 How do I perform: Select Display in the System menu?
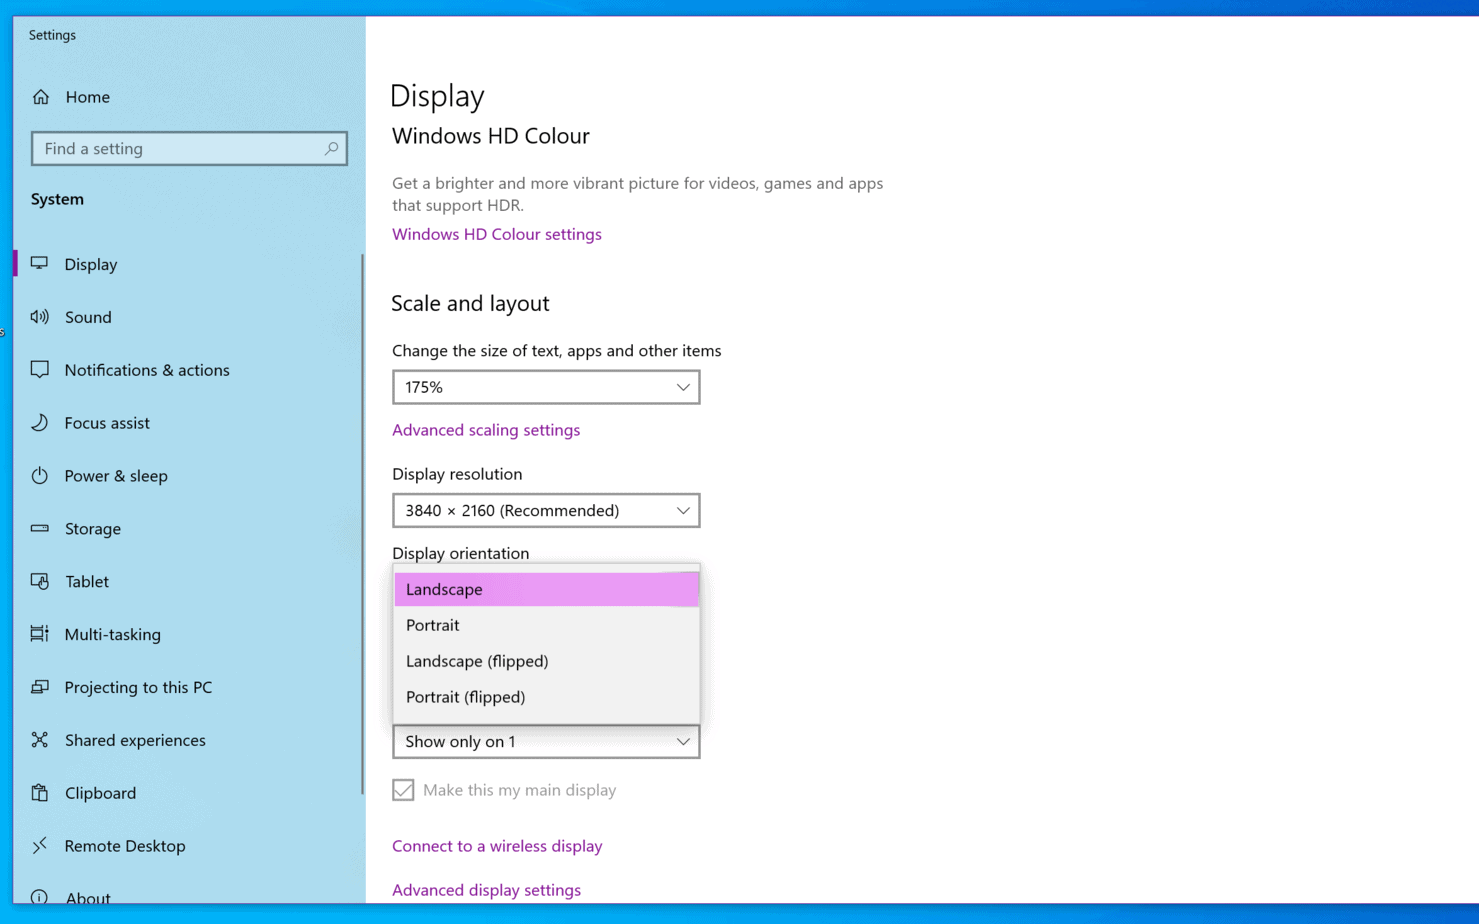click(x=91, y=263)
